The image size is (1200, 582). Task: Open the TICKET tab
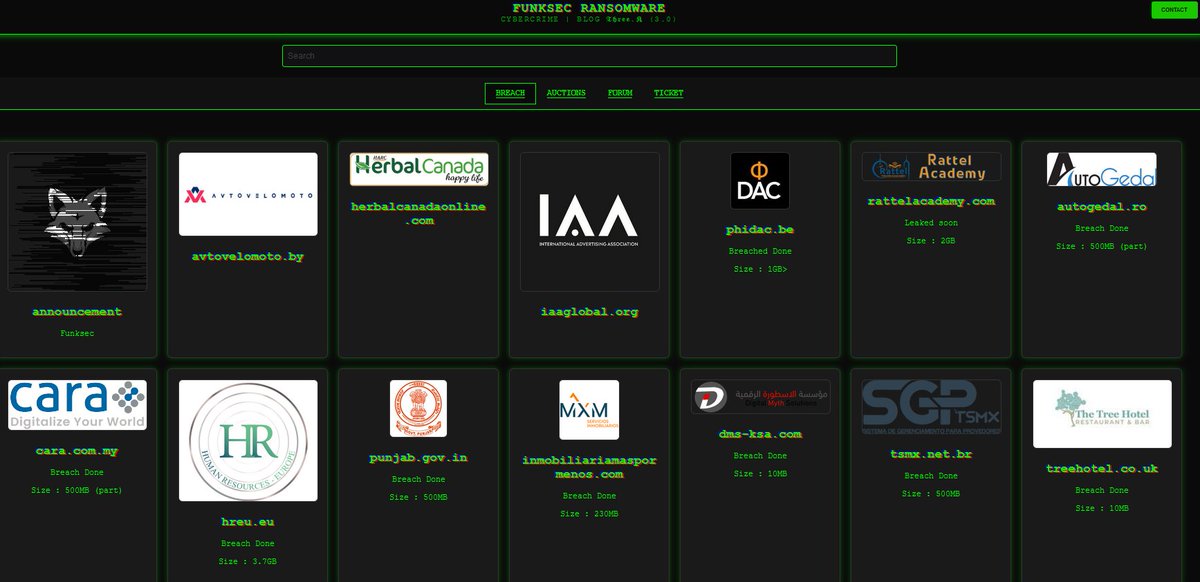tap(669, 93)
